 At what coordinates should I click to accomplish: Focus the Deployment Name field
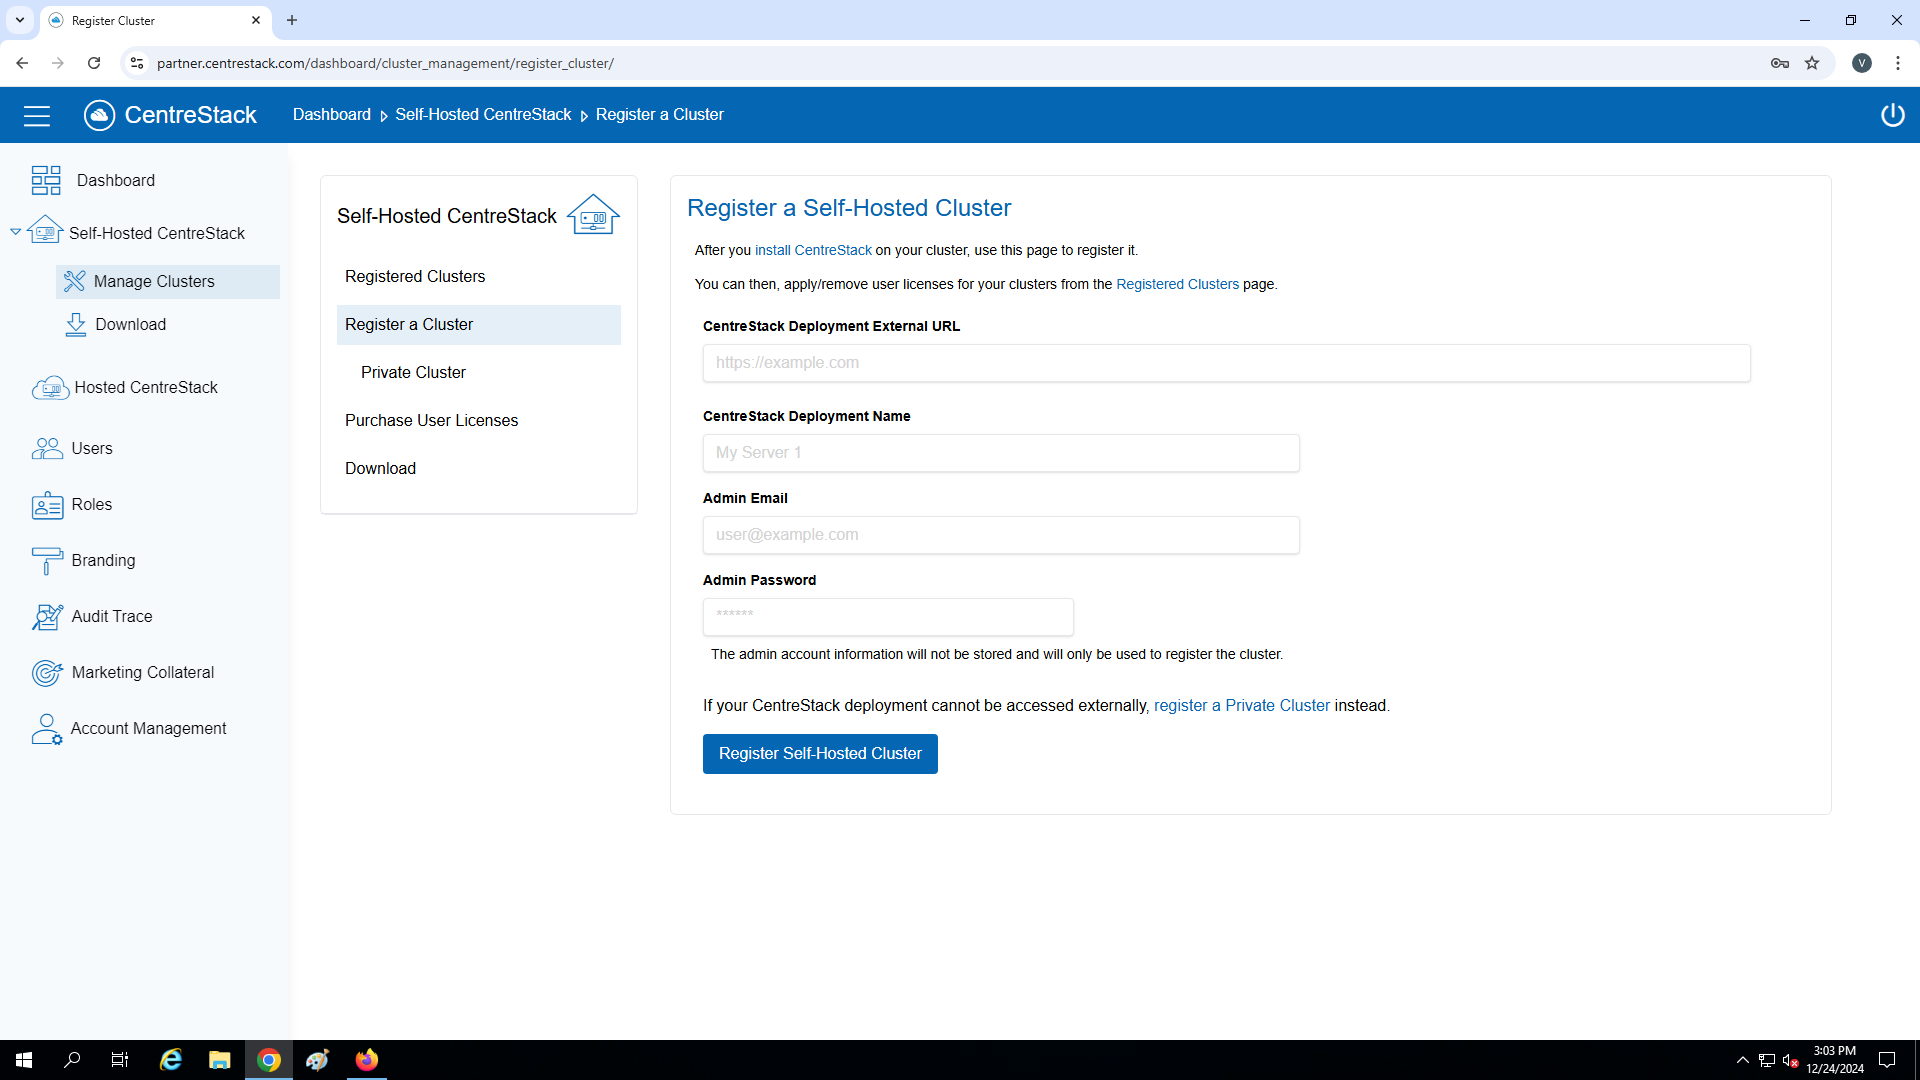click(1001, 453)
